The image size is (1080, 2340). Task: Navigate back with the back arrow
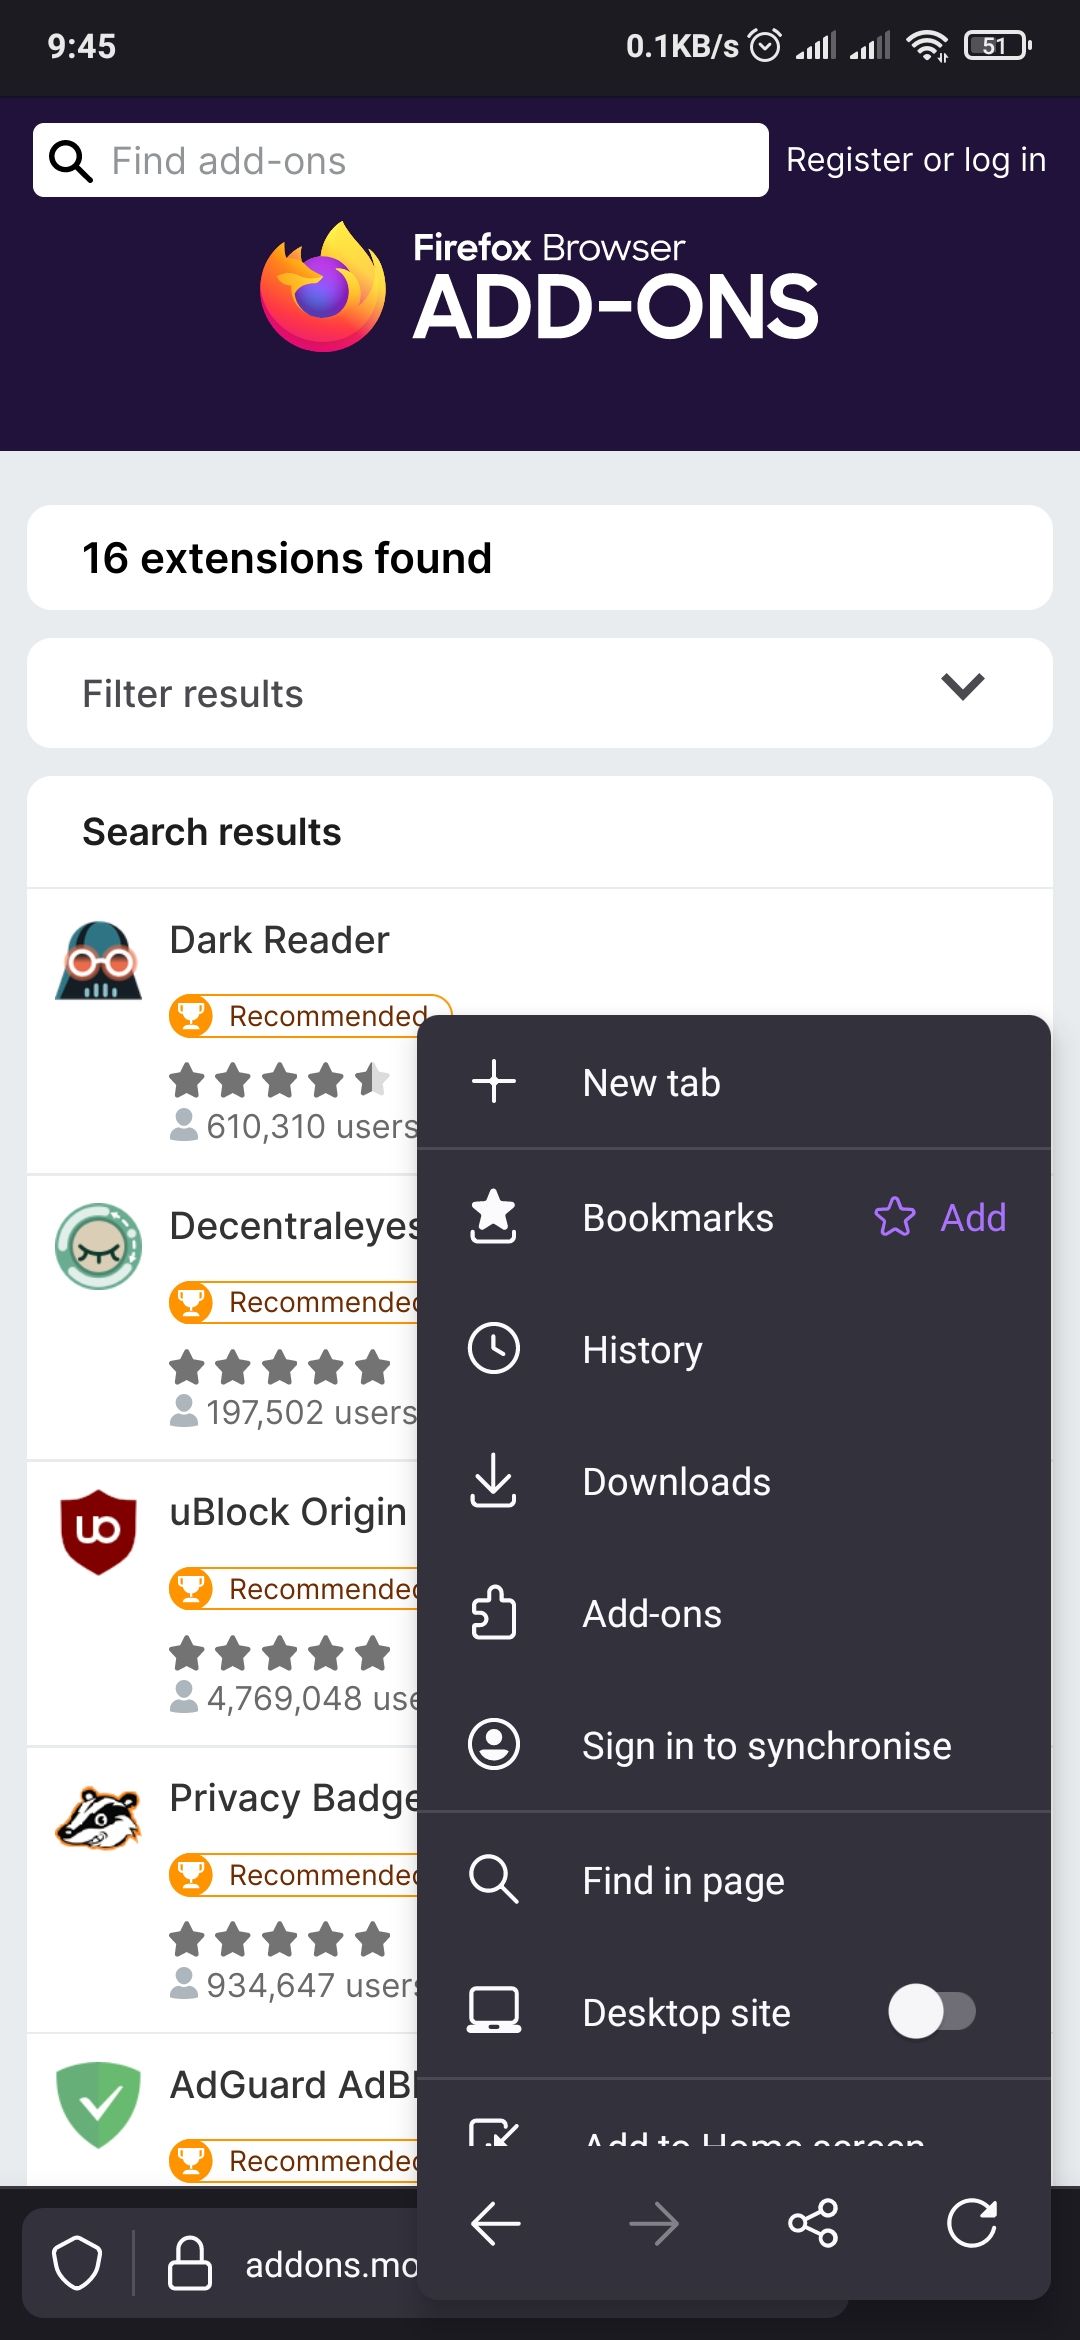tap(496, 2224)
